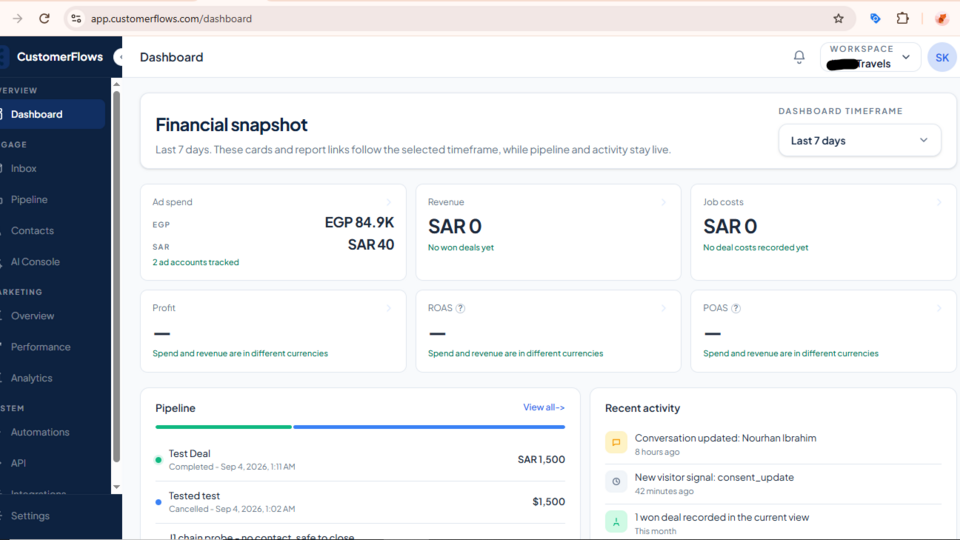Open API in the sidebar
The height and width of the screenshot is (540, 960).
point(18,463)
